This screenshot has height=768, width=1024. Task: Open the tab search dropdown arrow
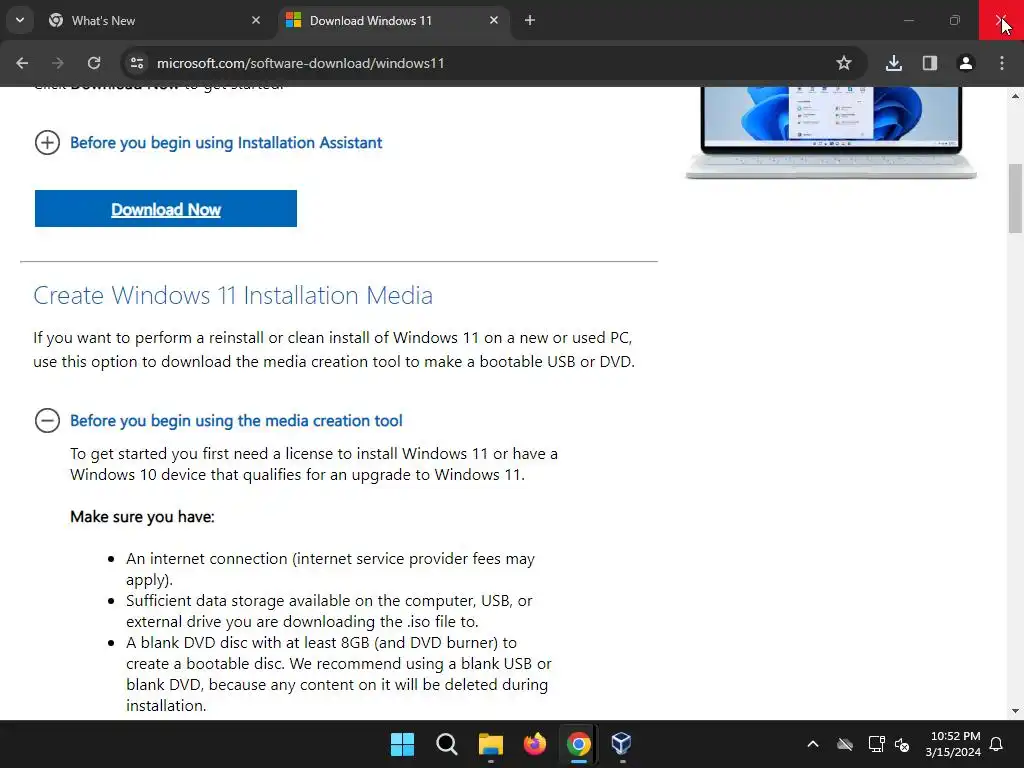(x=20, y=20)
